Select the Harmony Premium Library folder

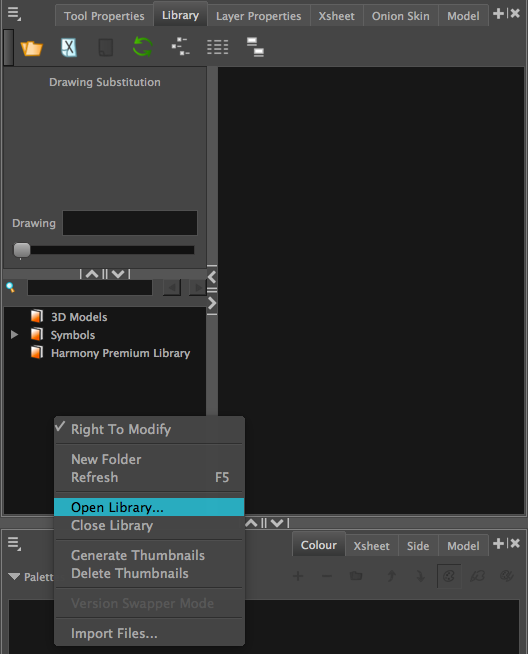(120, 353)
